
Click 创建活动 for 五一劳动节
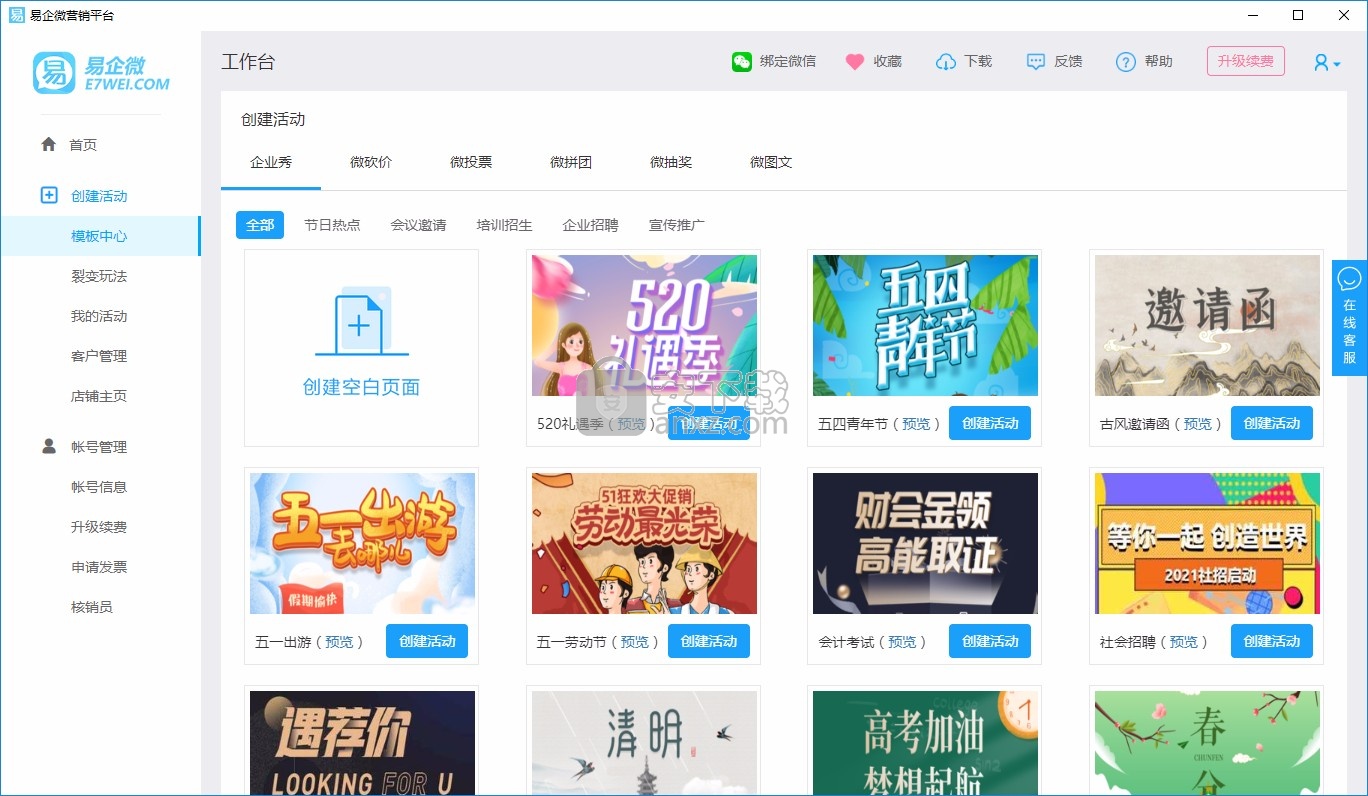pyautogui.click(x=709, y=641)
